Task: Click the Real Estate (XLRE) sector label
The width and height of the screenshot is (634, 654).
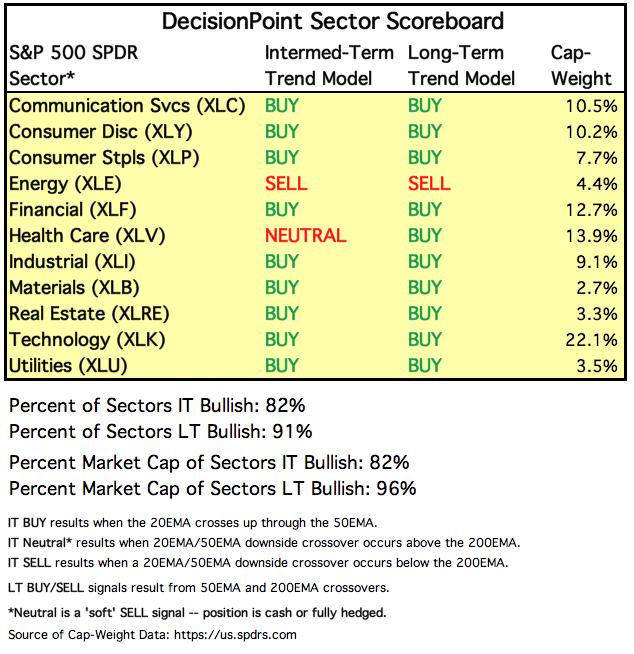Action: click(x=89, y=314)
